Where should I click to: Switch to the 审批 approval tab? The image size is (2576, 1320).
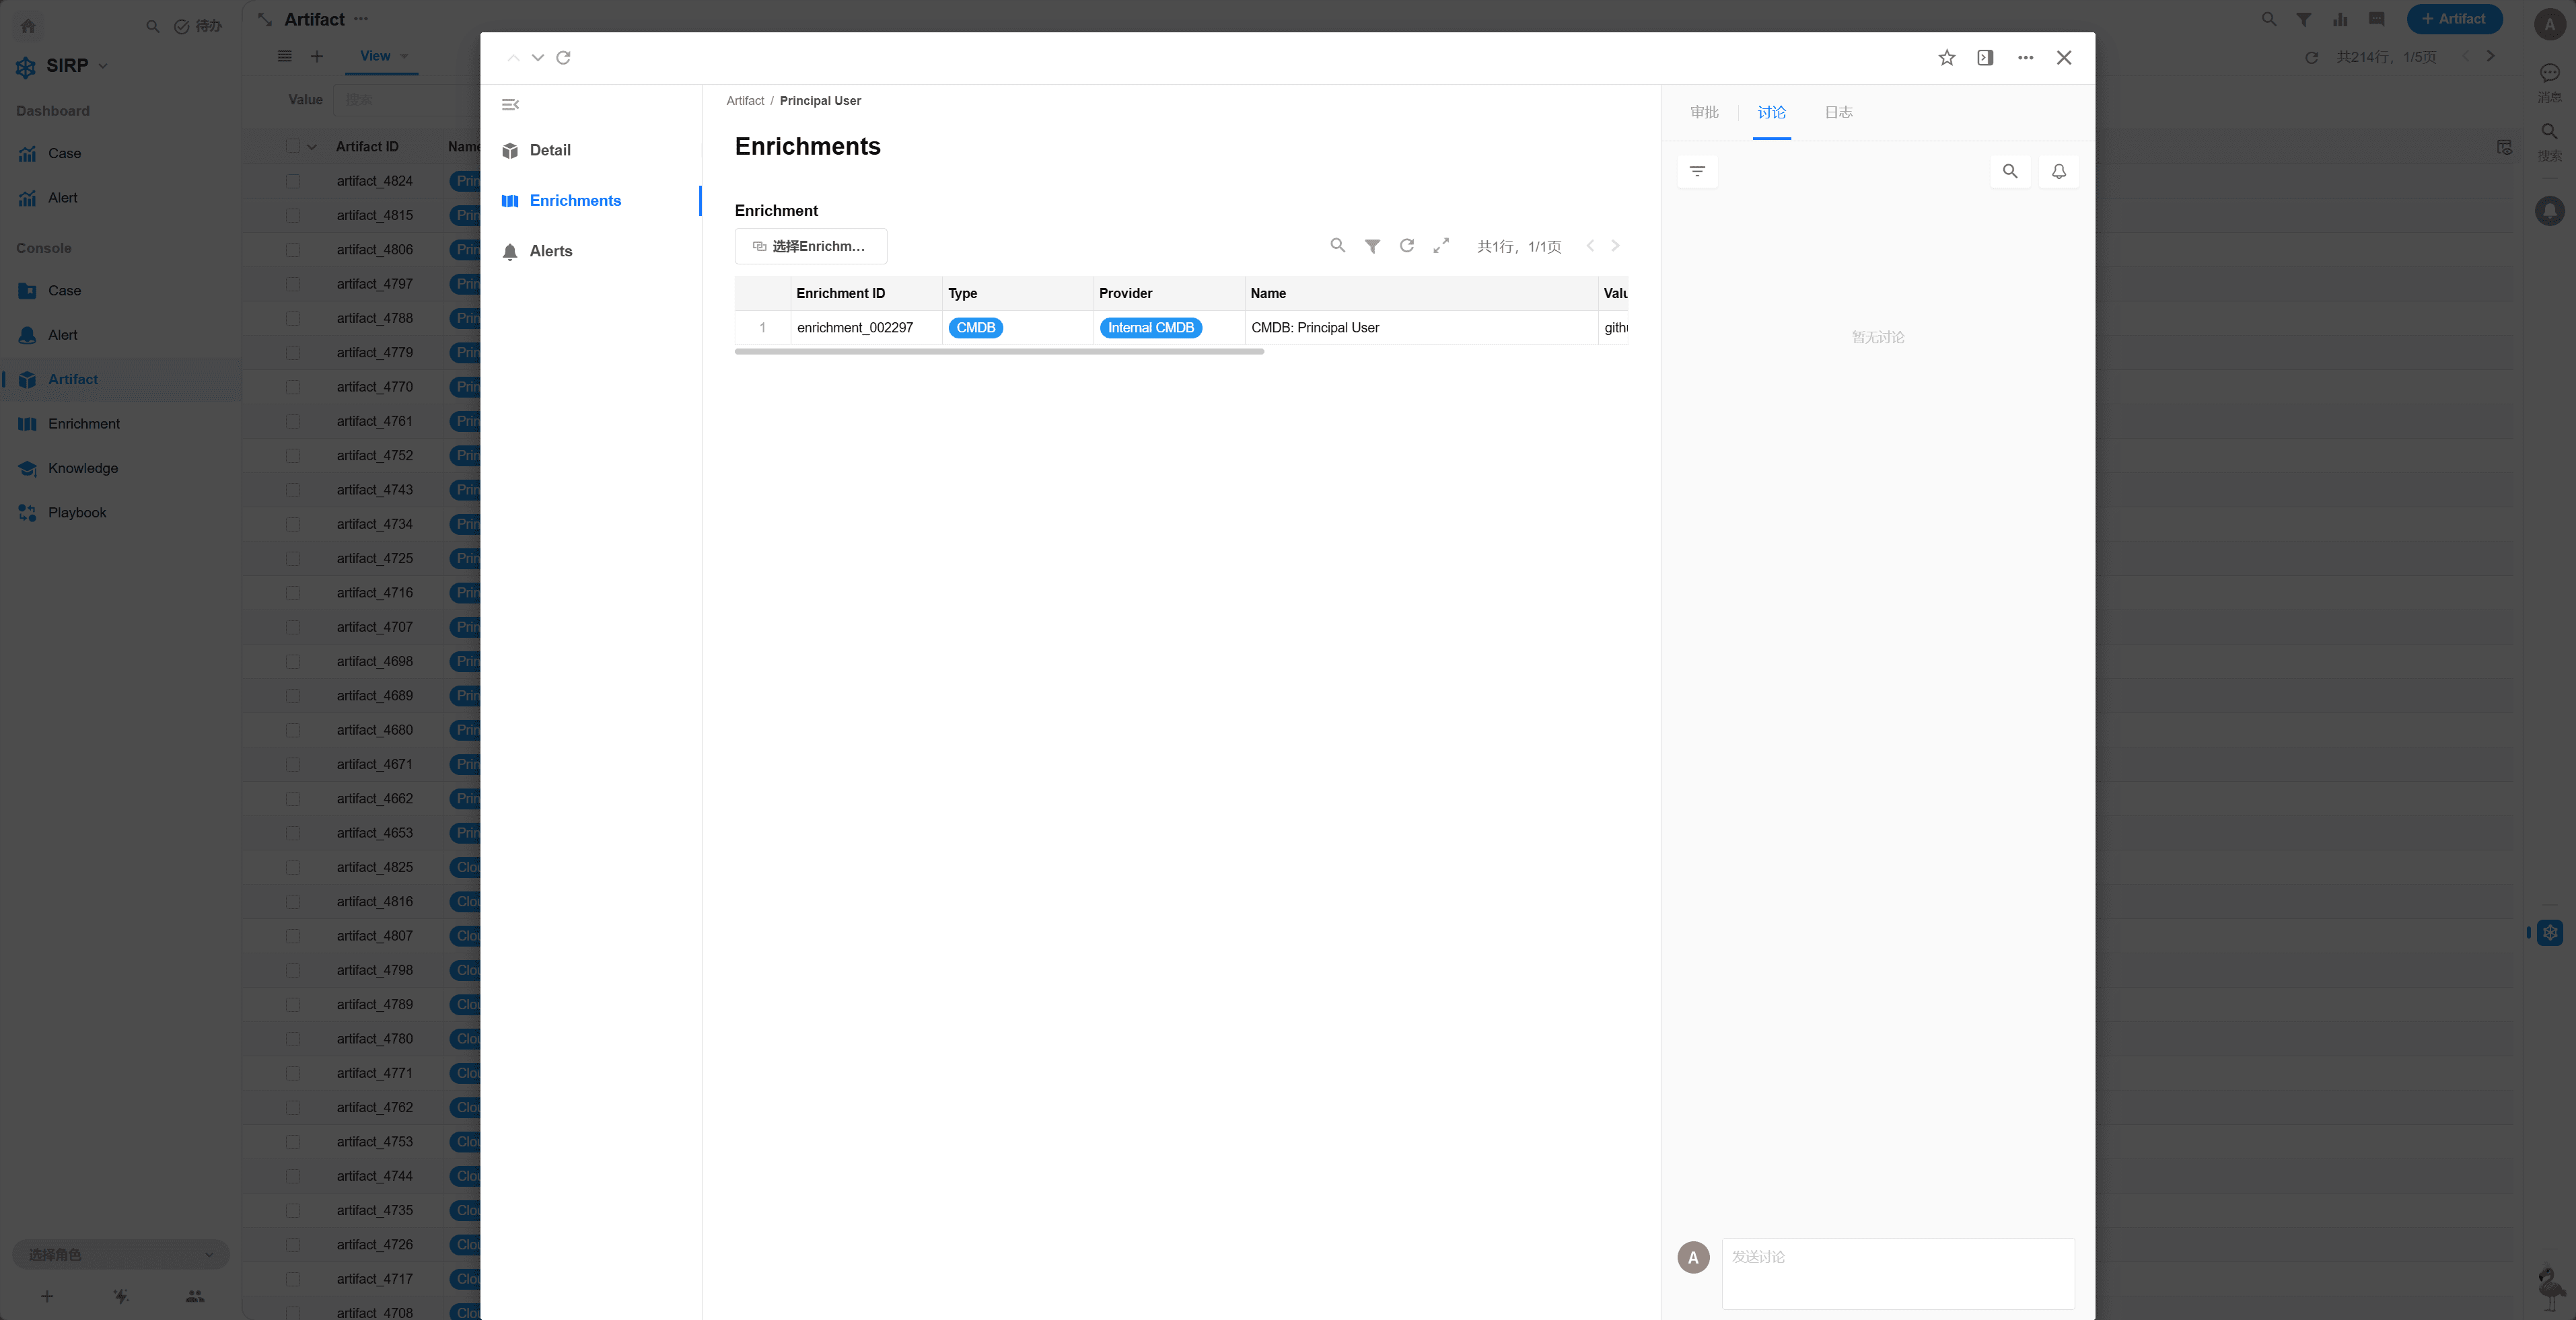click(x=1705, y=113)
